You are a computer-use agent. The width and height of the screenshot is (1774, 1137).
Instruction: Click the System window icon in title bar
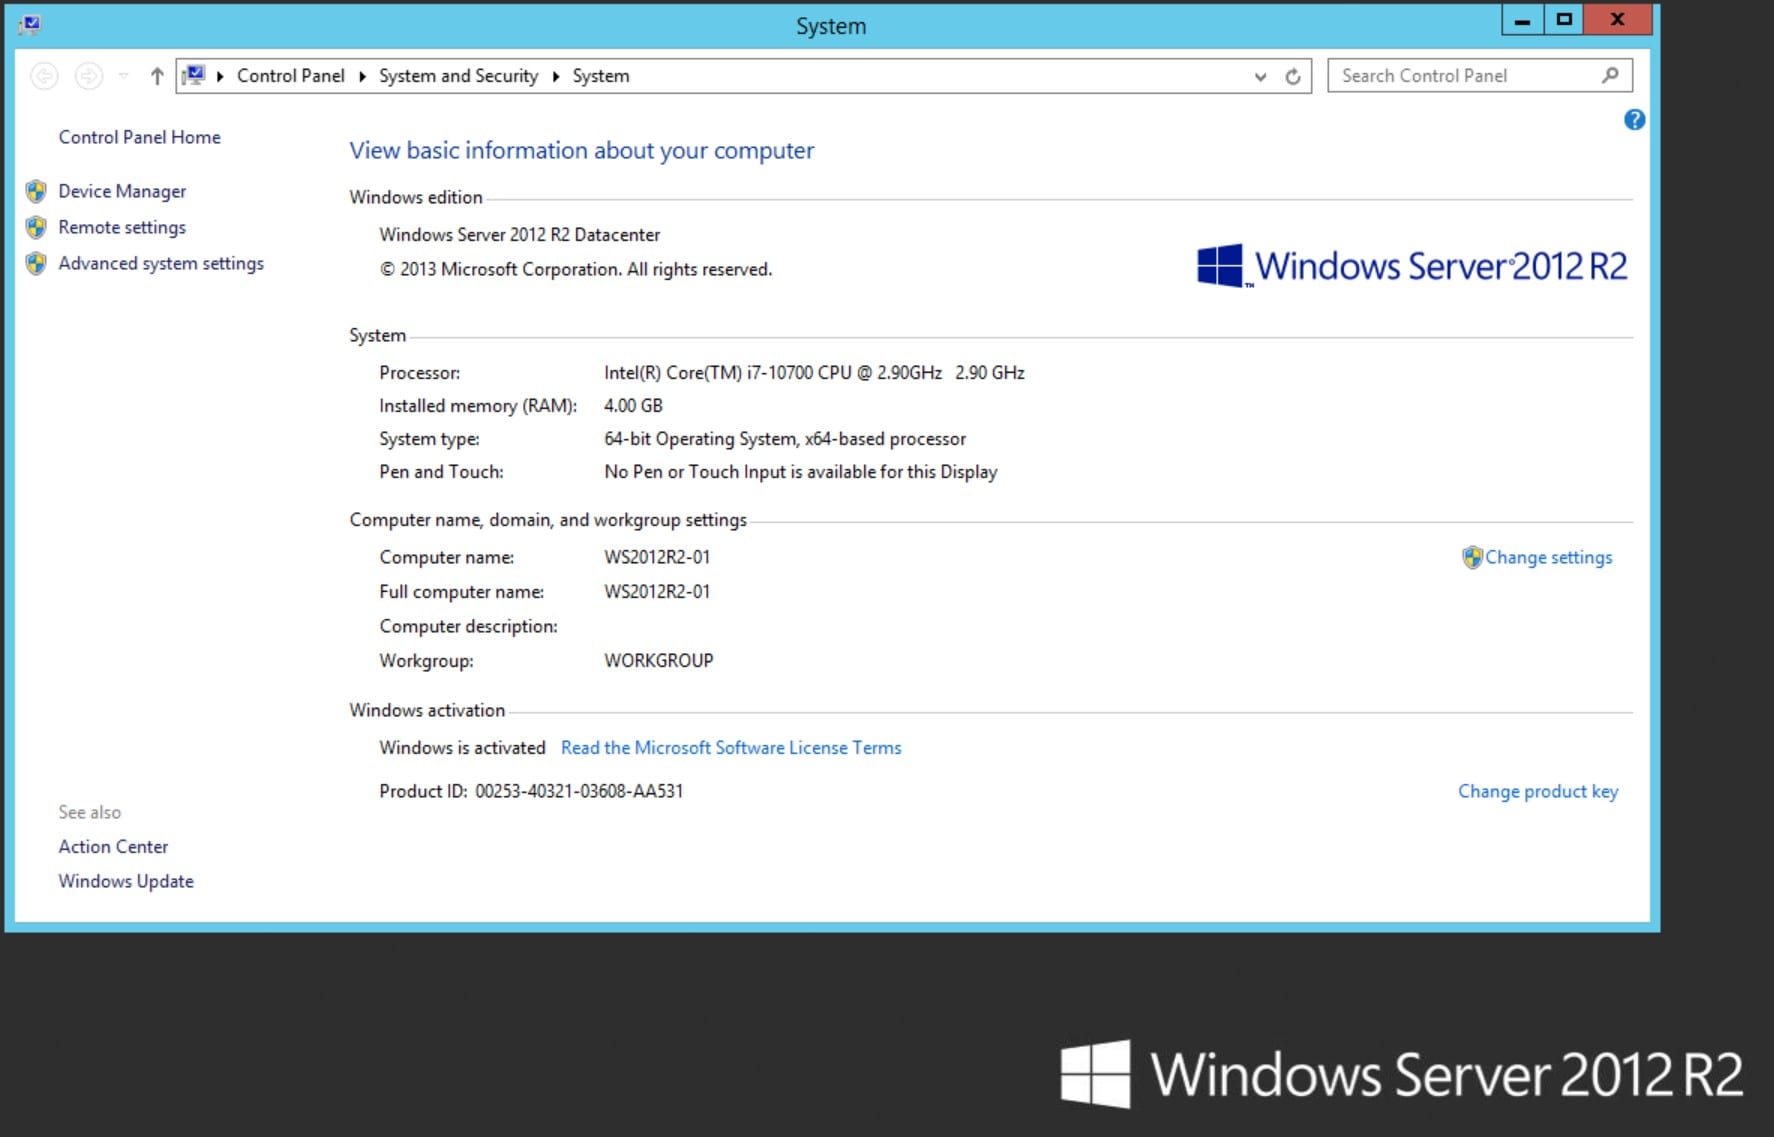[x=30, y=24]
